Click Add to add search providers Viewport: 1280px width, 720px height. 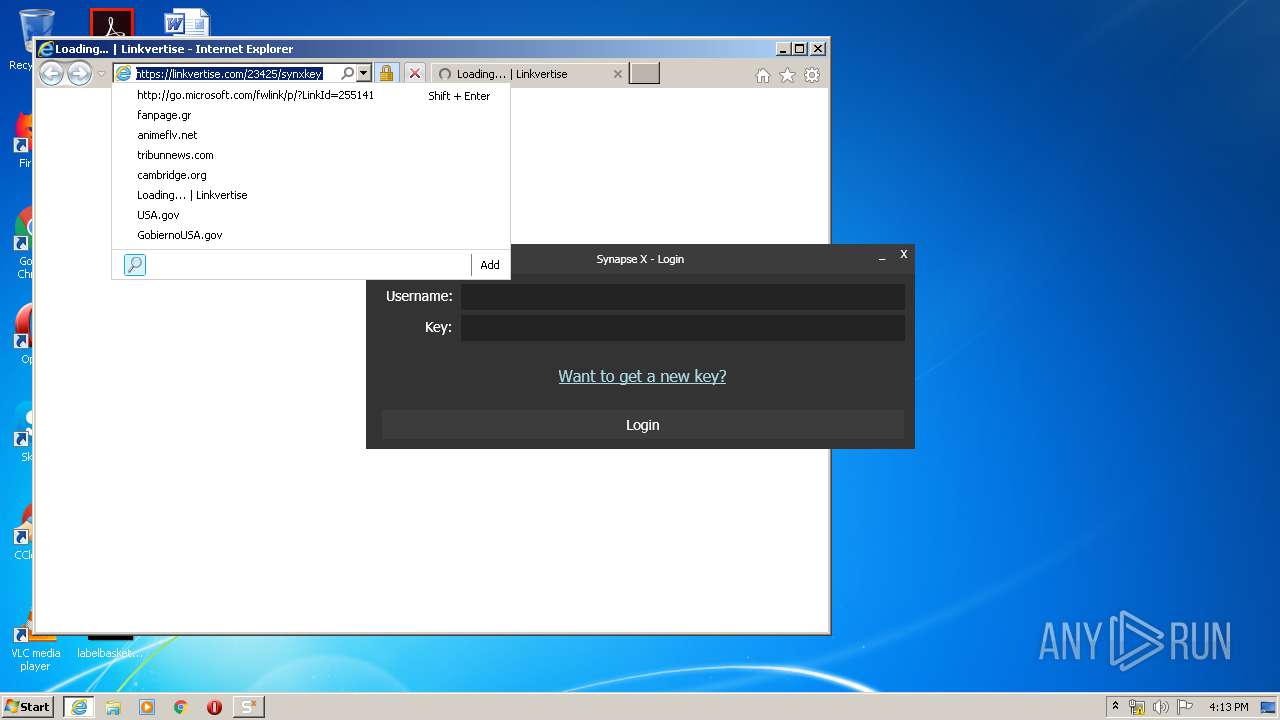click(x=489, y=265)
